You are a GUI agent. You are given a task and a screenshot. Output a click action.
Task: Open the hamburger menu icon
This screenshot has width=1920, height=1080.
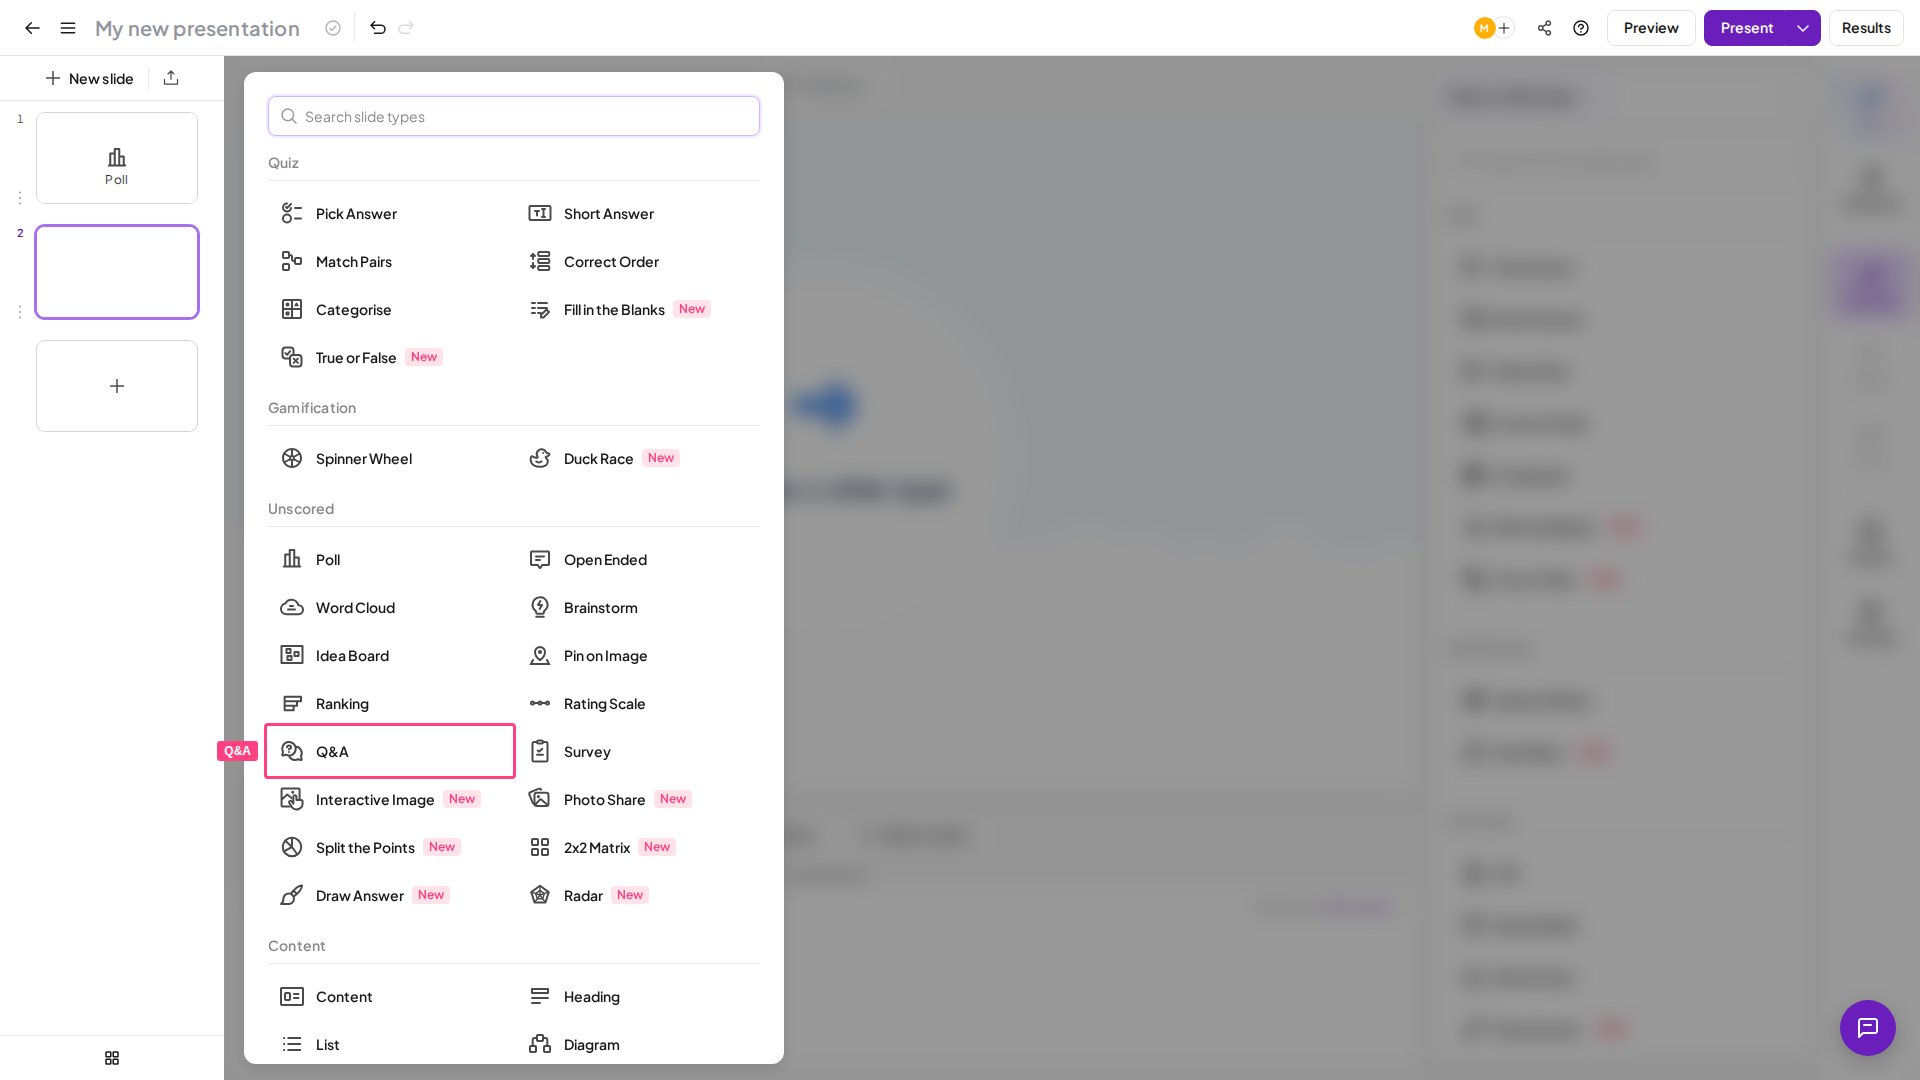68,28
